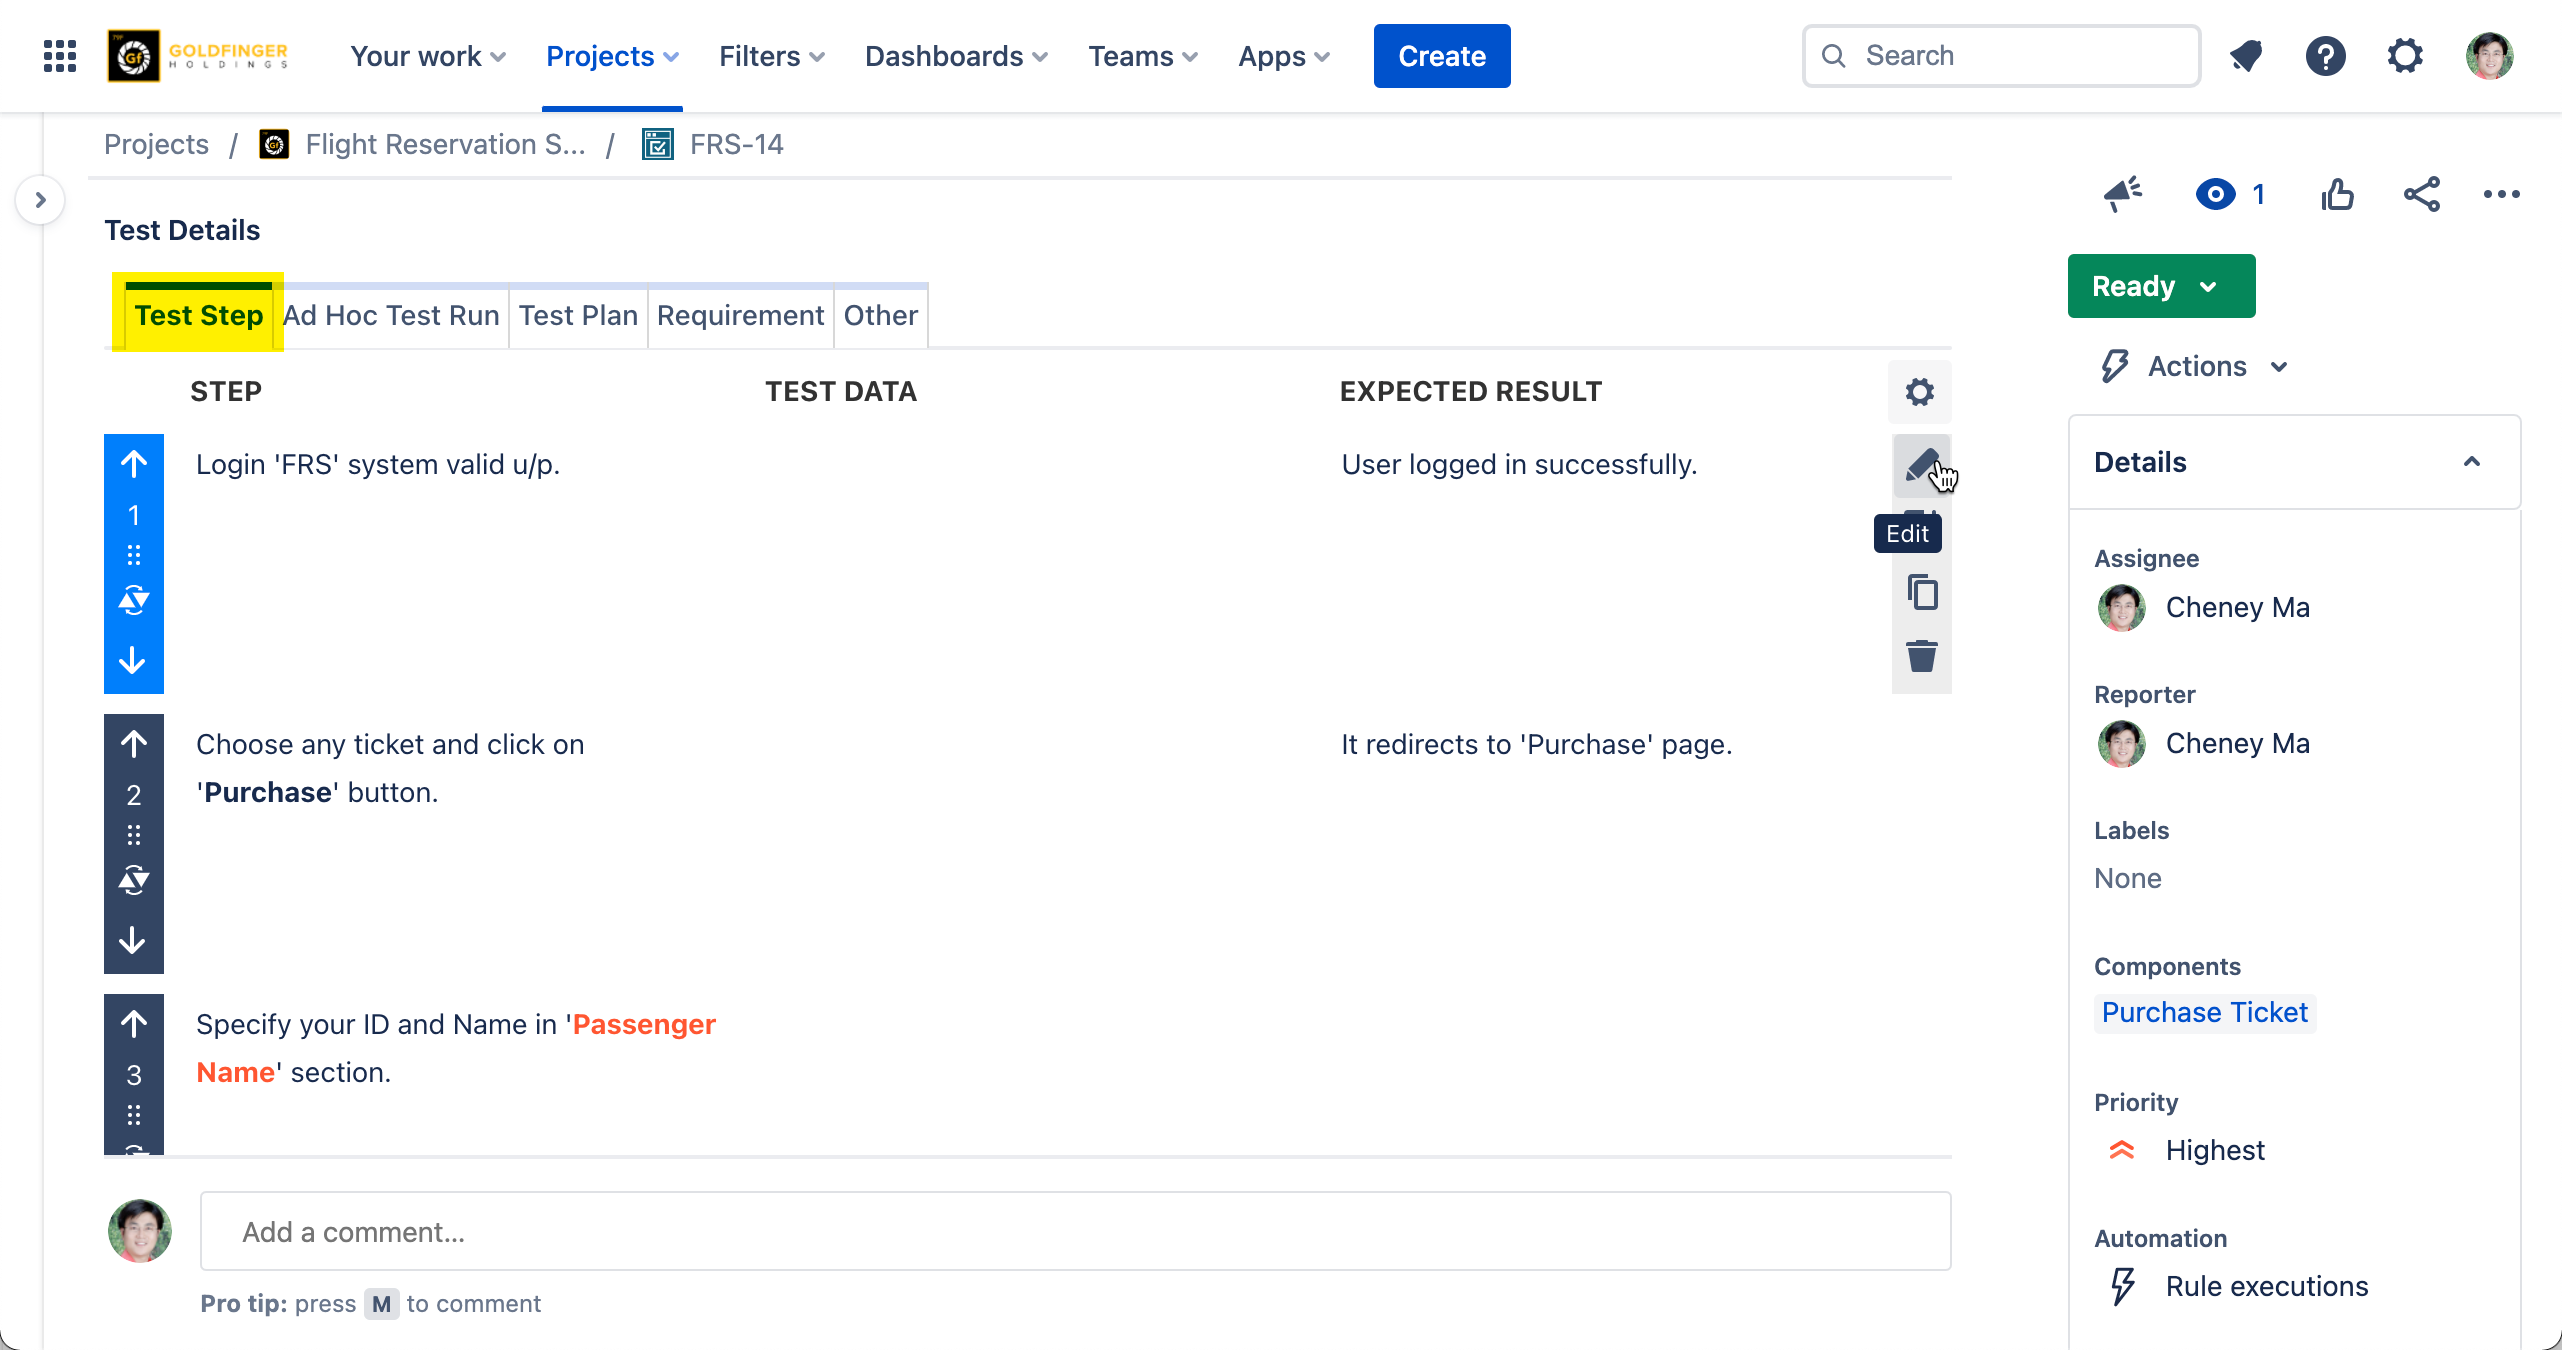Open the test step table settings gear
This screenshot has height=1350, width=2562.
coord(1919,392)
